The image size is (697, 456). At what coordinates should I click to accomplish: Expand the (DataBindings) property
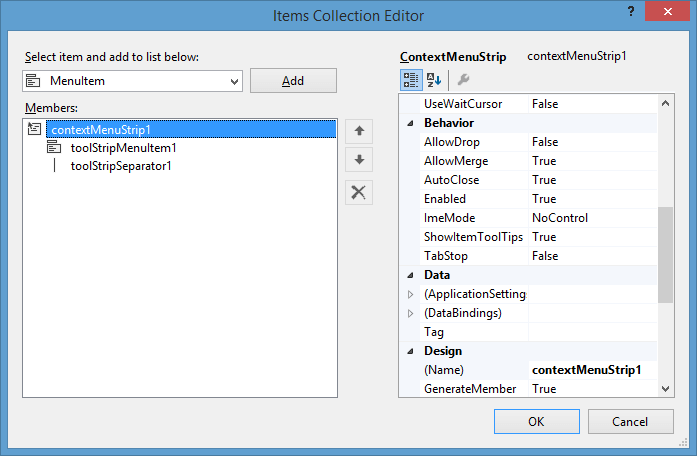tap(410, 313)
